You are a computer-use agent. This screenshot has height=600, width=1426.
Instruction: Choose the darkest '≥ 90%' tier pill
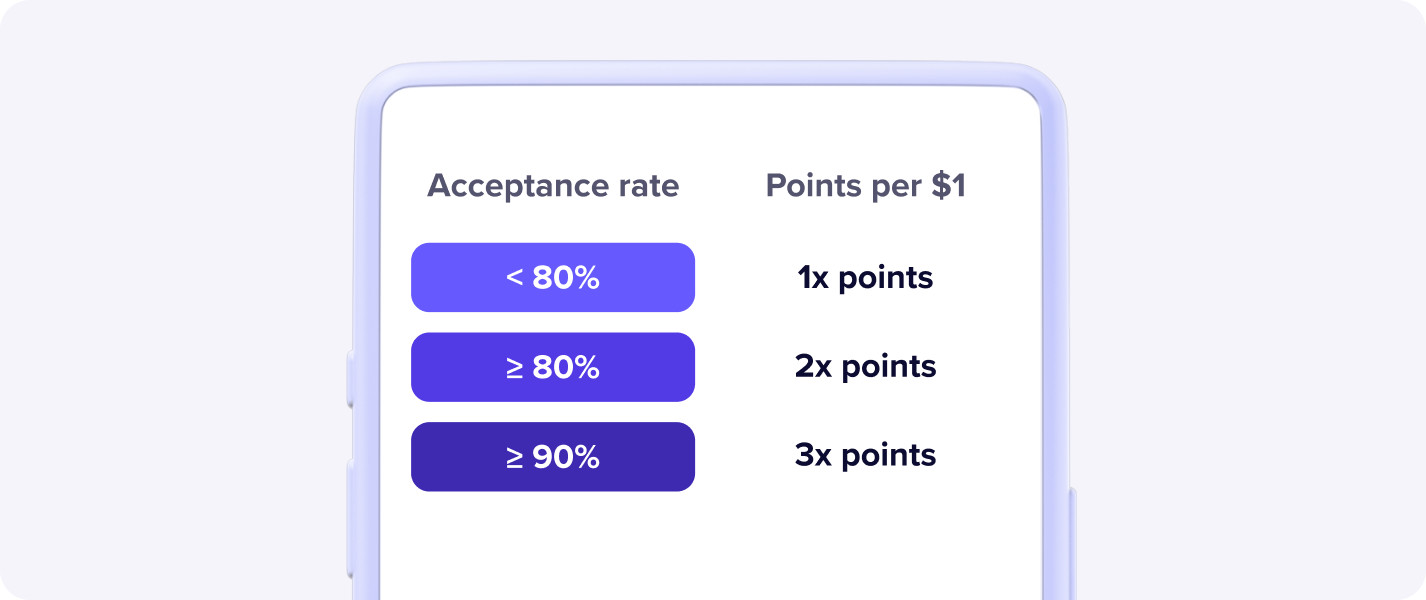pos(553,457)
